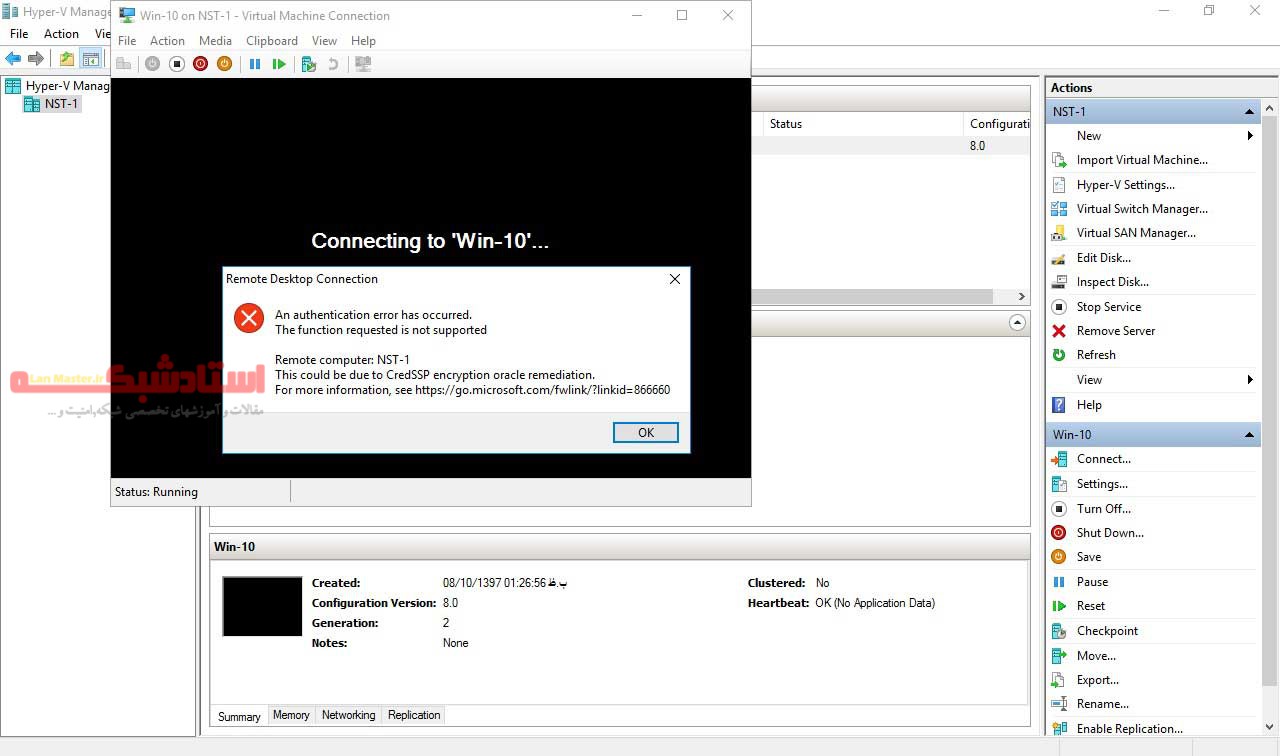Click the orange Save icon in VM toolbar

pos(224,64)
